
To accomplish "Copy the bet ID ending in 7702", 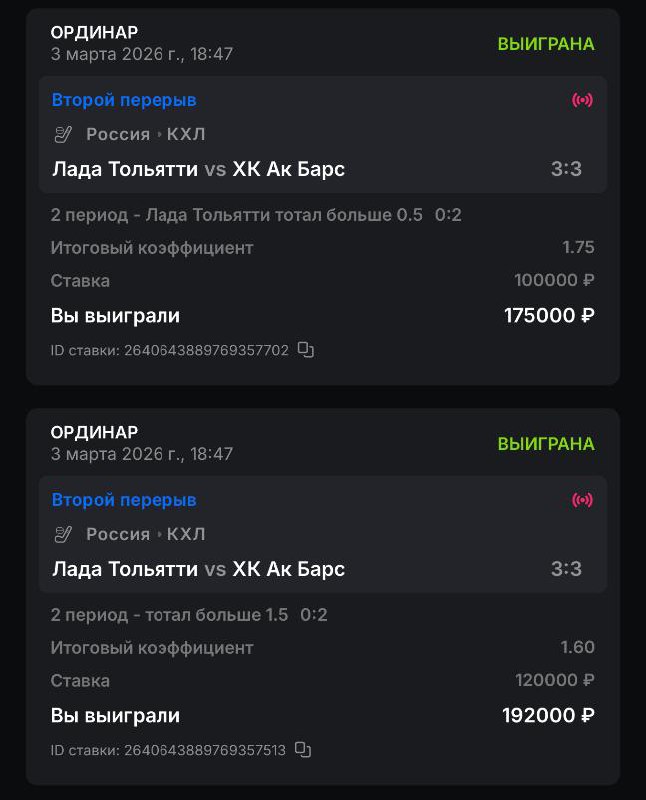I will [307, 350].
